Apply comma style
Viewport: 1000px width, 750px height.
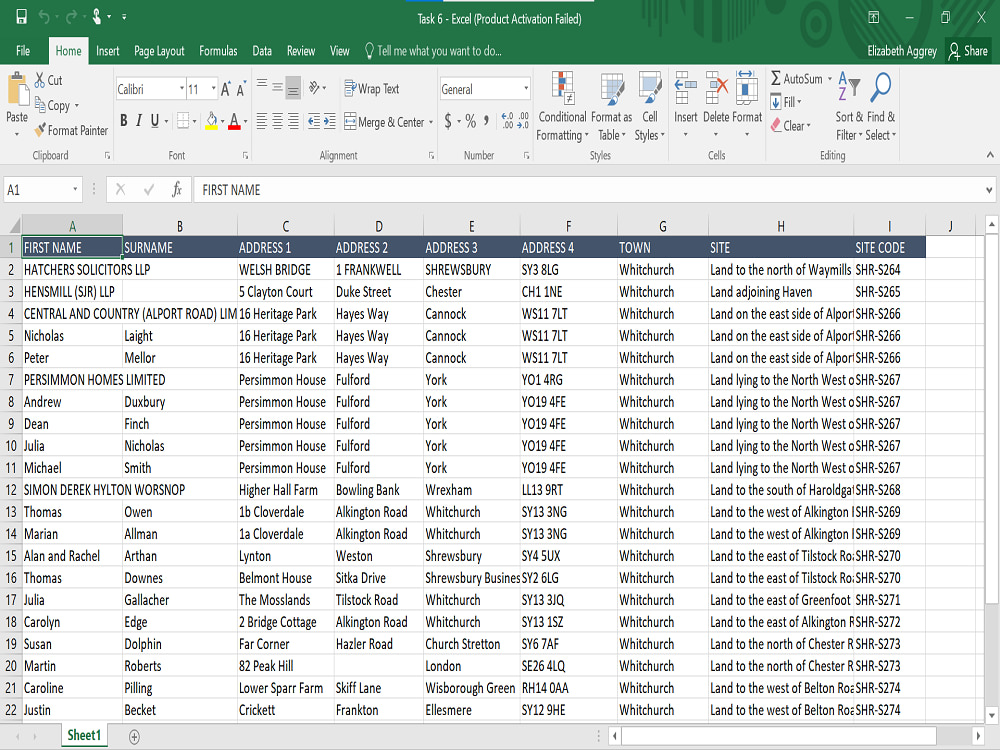coord(487,121)
